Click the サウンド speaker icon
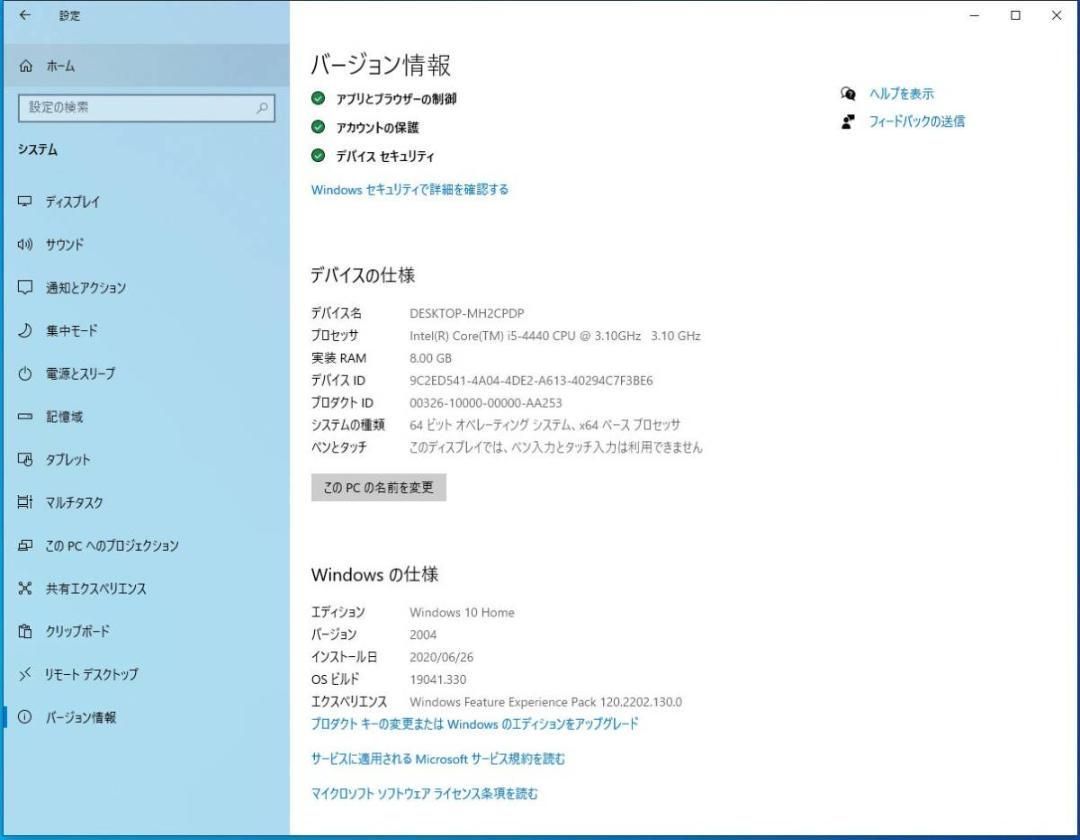 coord(25,244)
